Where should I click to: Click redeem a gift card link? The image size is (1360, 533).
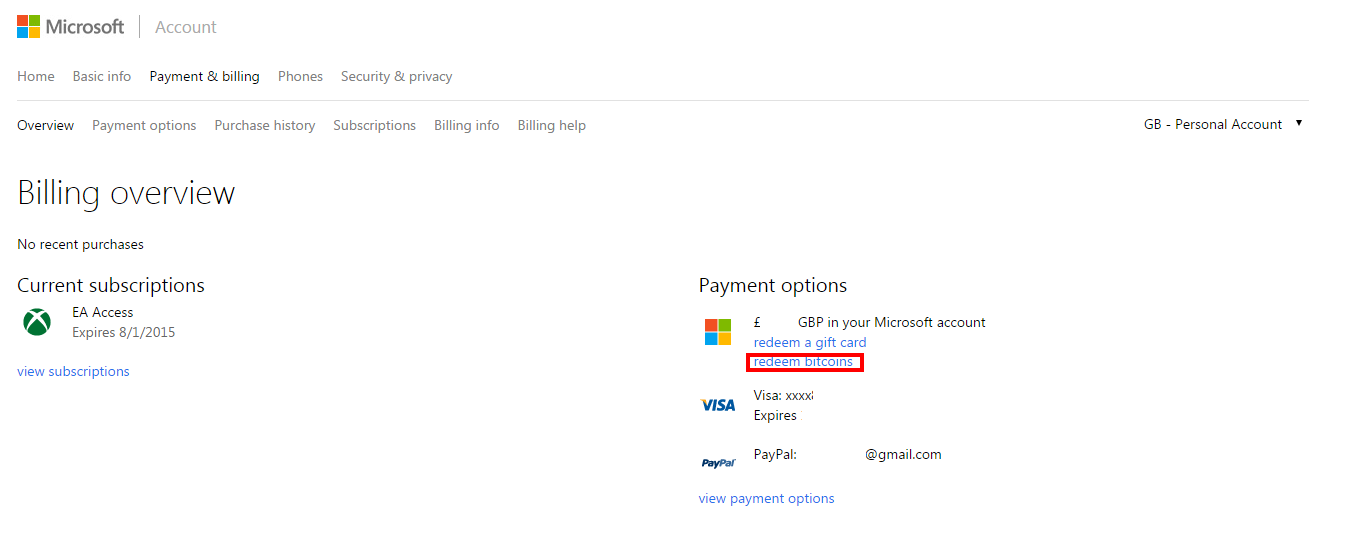point(810,342)
